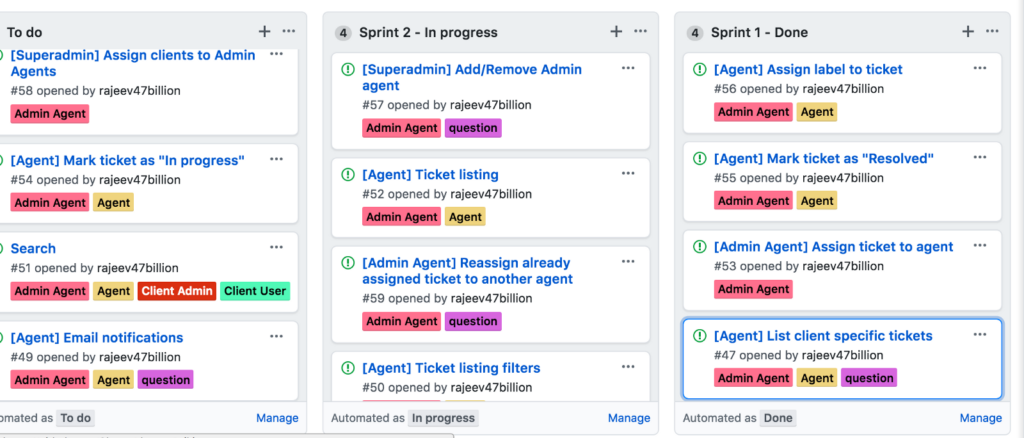Open issue [Agent] Assign label to ticket
This screenshot has height=438, width=1024.
[x=808, y=69]
